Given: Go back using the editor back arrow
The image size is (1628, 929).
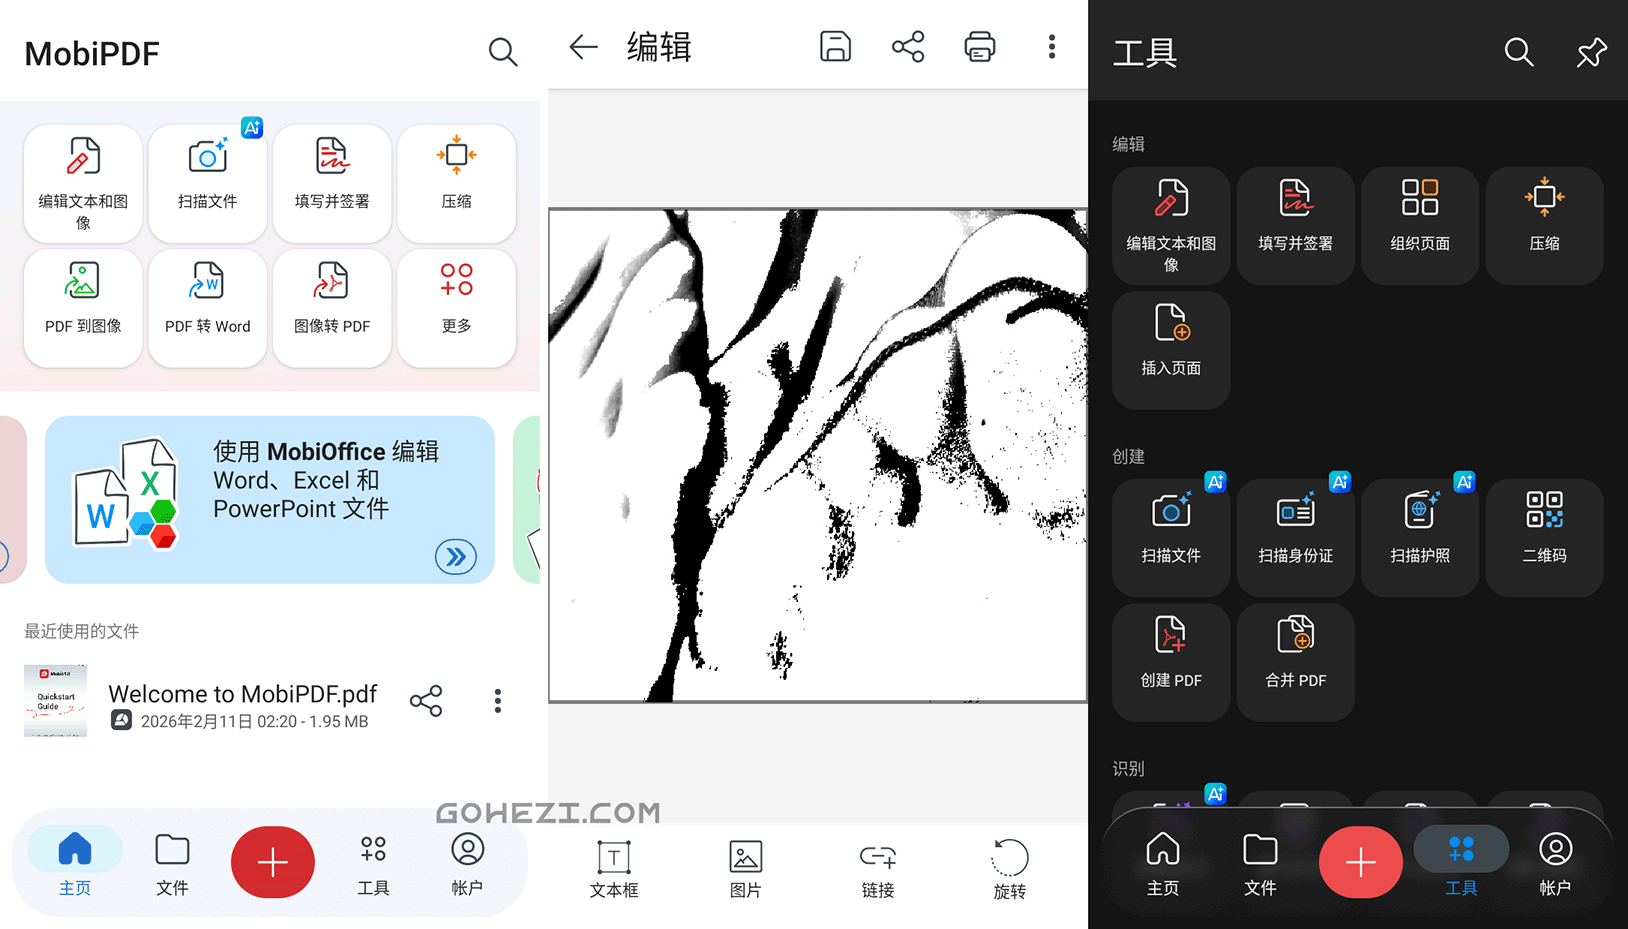Looking at the screenshot, I should (x=583, y=47).
